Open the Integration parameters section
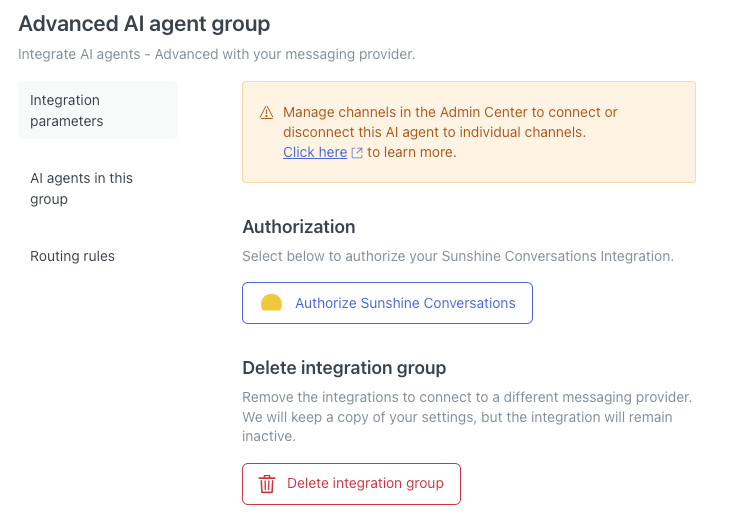This screenshot has height=525, width=747. tap(98, 110)
